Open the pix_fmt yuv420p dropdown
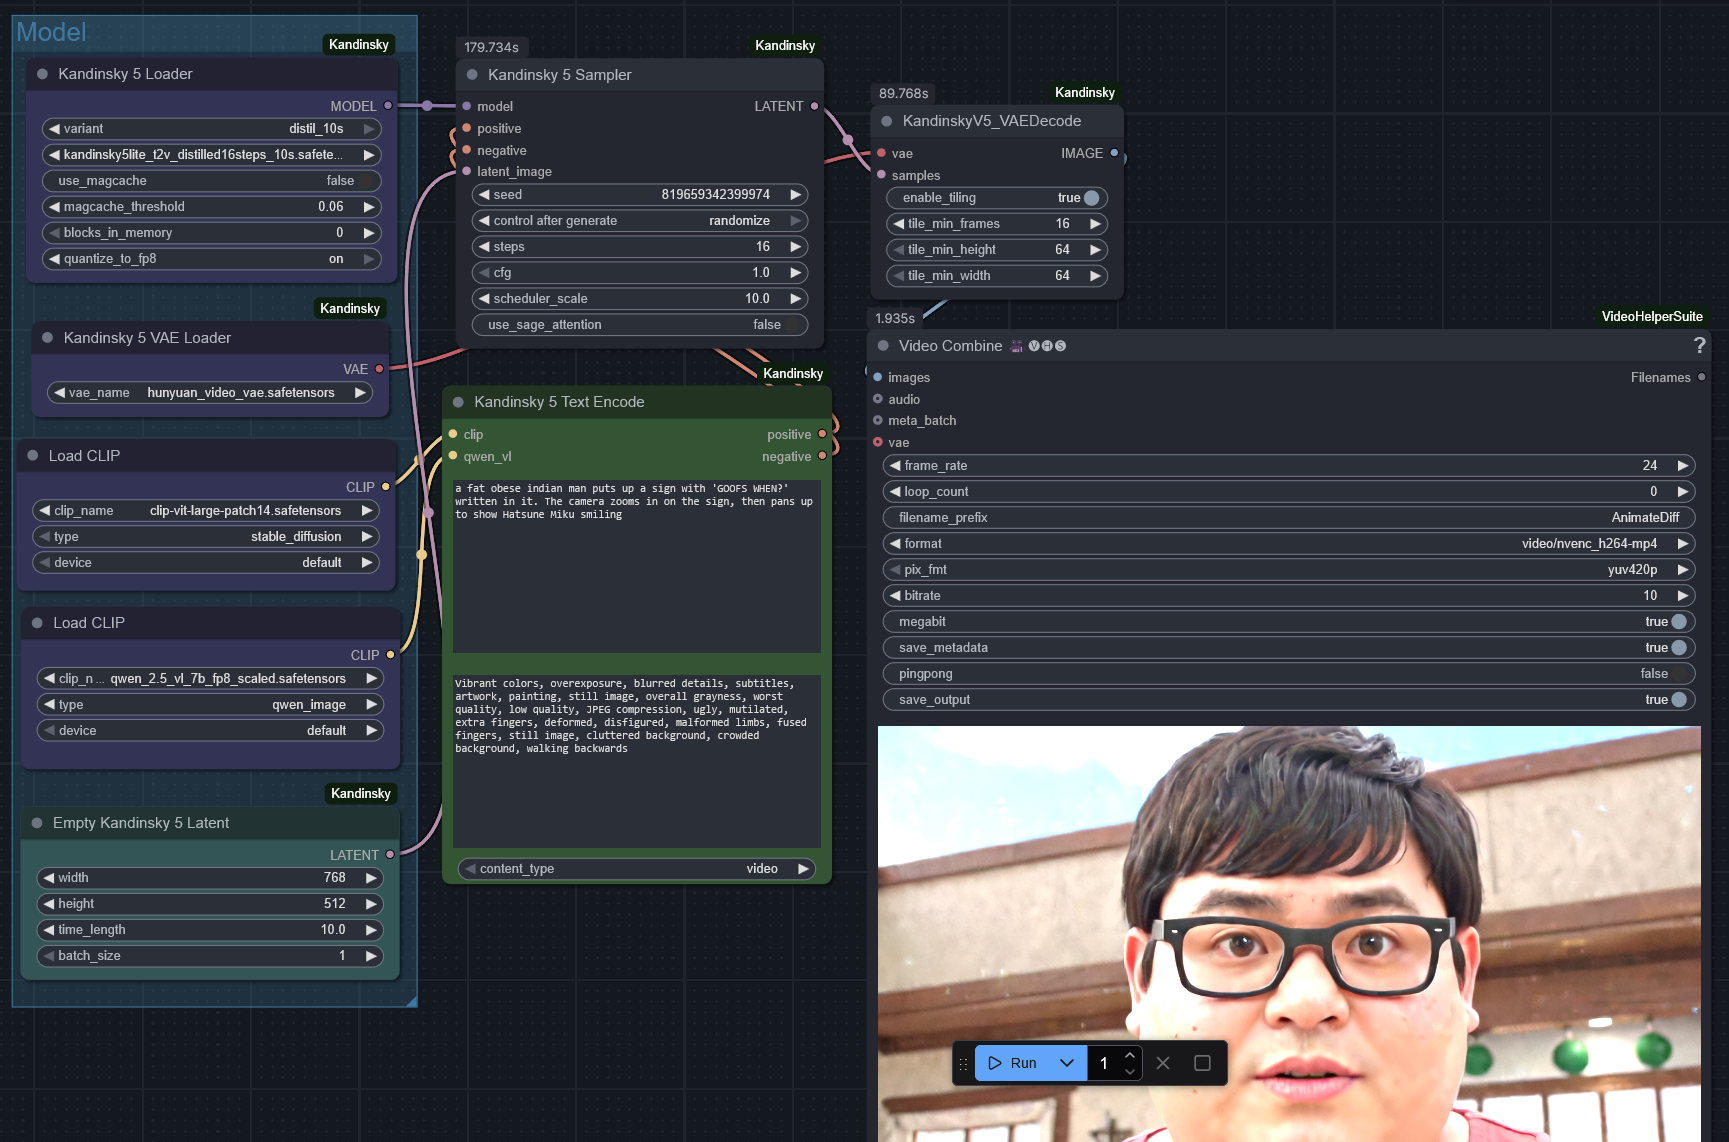The width and height of the screenshot is (1729, 1142). coord(1289,570)
